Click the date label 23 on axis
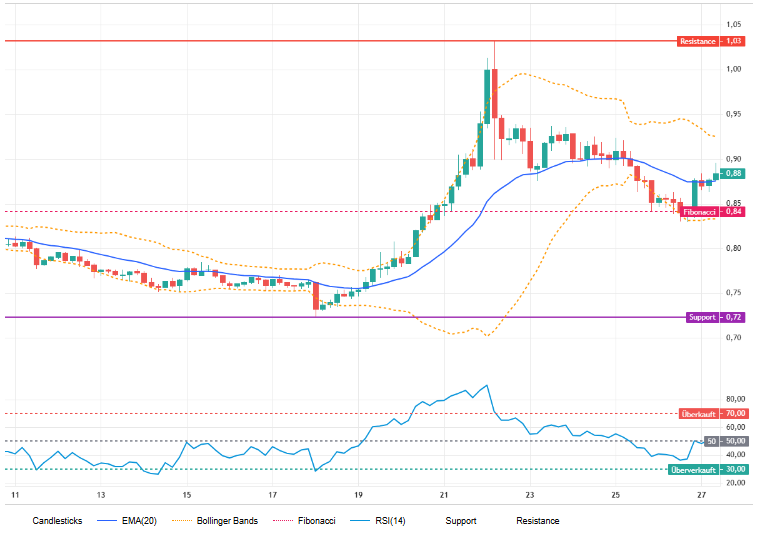The width and height of the screenshot is (762, 536). [530, 495]
